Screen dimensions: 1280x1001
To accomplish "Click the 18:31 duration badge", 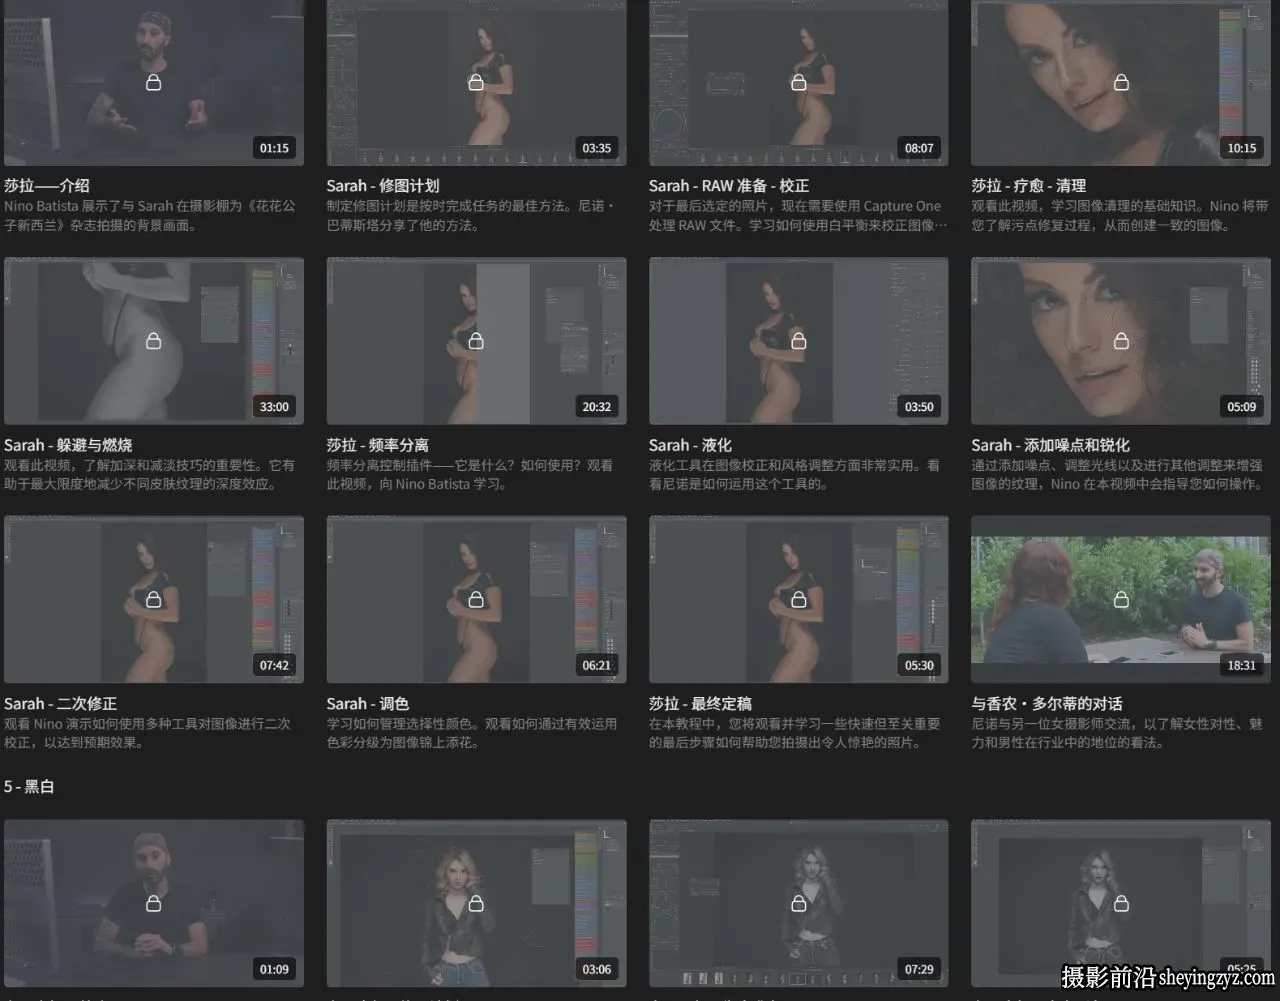I will tap(1241, 665).
